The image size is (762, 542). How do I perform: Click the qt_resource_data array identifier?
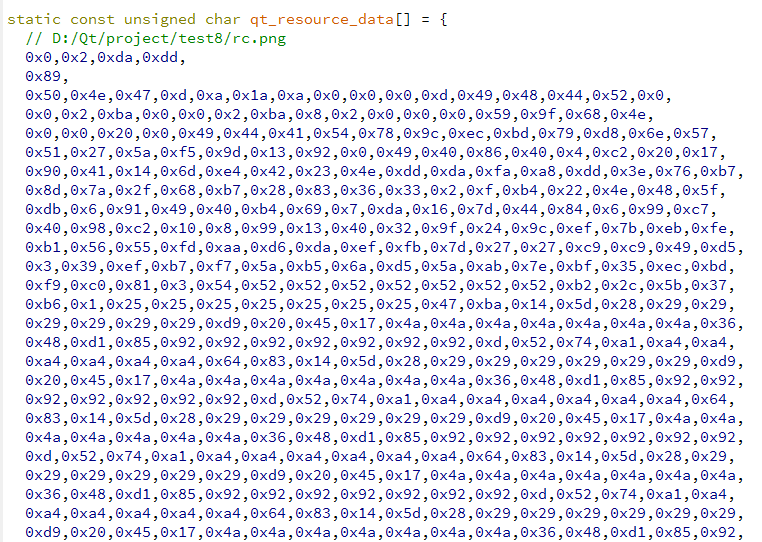321,19
